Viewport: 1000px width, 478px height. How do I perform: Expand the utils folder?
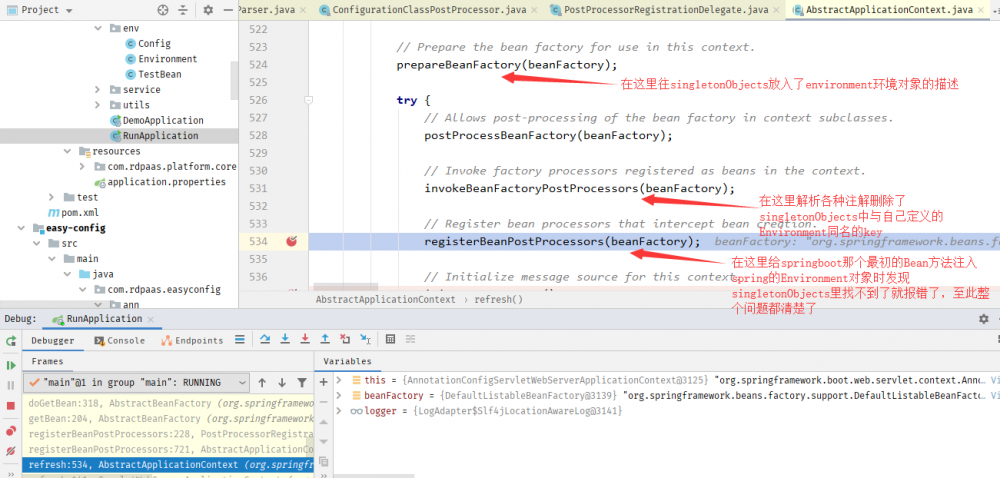point(98,105)
